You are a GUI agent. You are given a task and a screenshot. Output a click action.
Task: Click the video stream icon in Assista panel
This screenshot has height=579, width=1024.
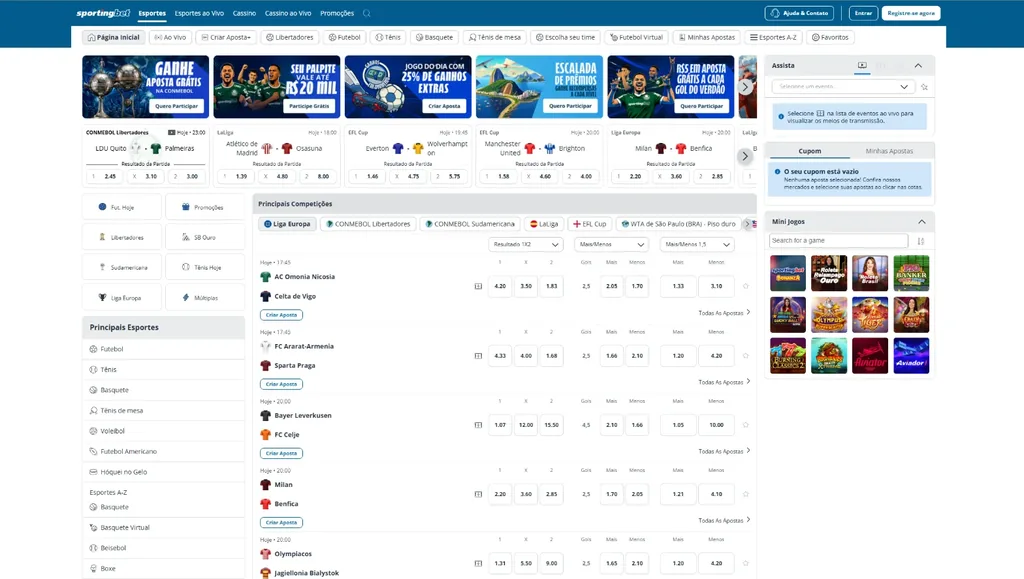click(x=862, y=65)
